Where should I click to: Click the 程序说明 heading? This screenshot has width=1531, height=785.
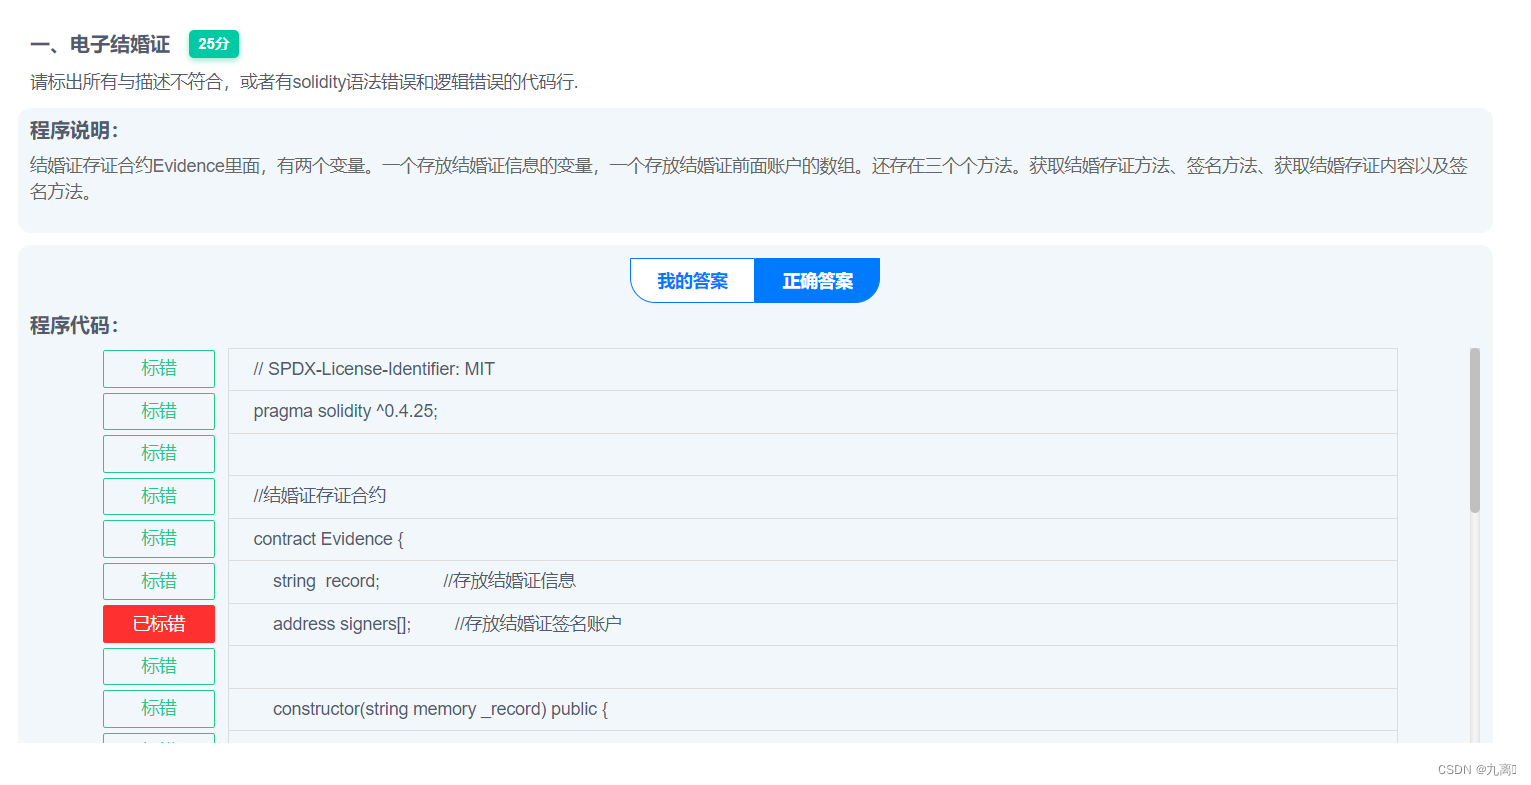point(74,130)
